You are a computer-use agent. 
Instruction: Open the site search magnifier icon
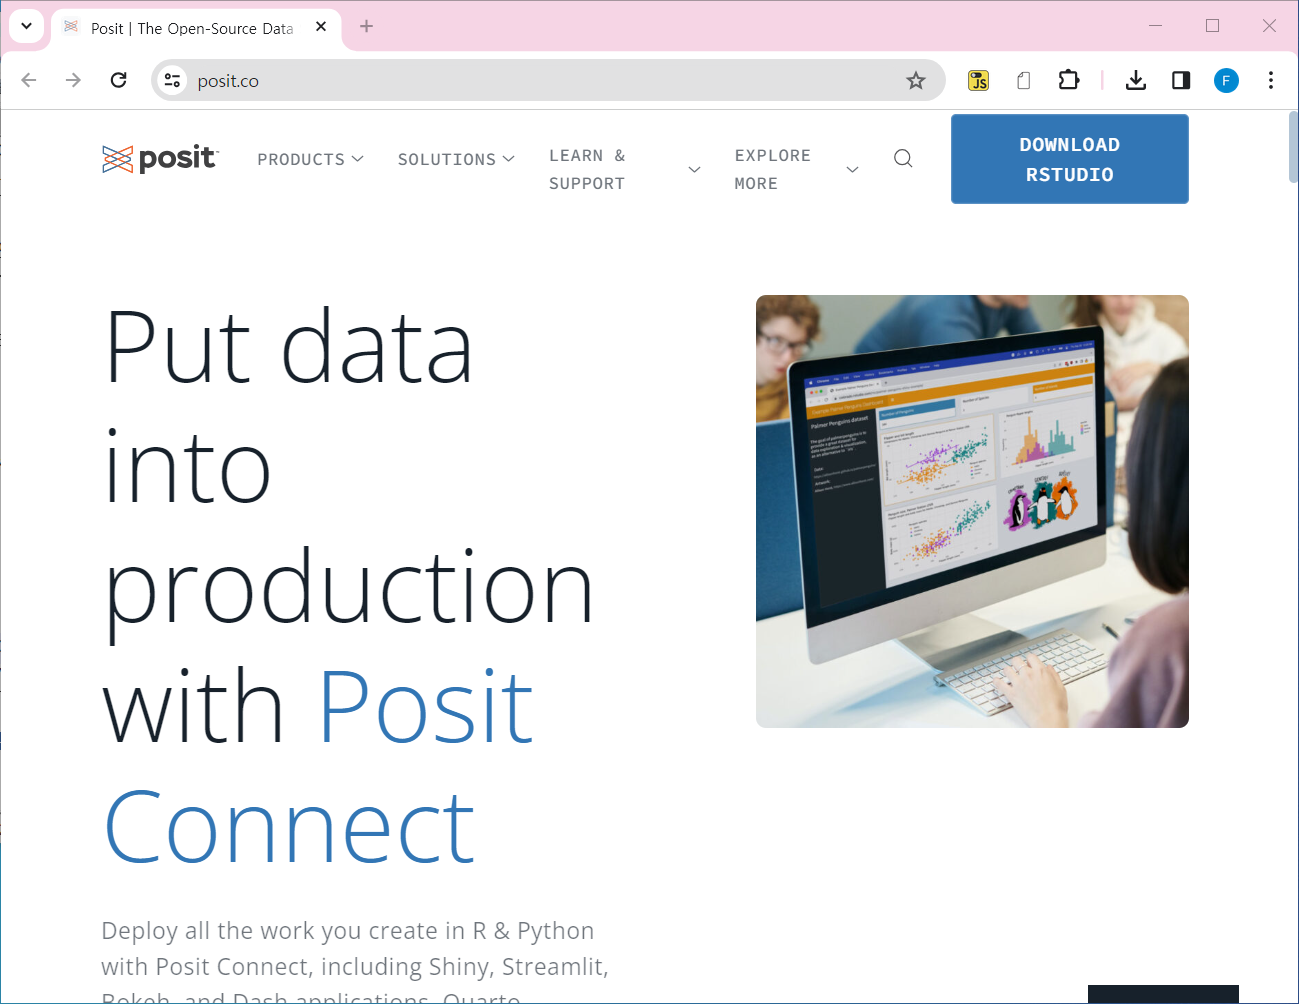pyautogui.click(x=903, y=158)
